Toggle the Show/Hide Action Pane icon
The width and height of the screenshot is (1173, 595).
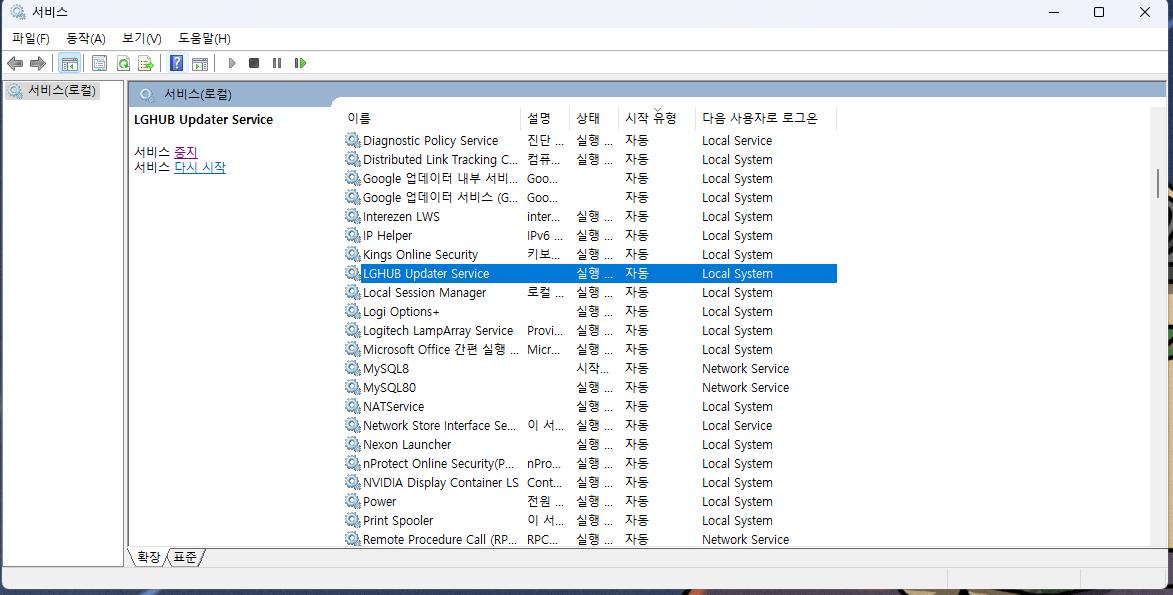[200, 62]
